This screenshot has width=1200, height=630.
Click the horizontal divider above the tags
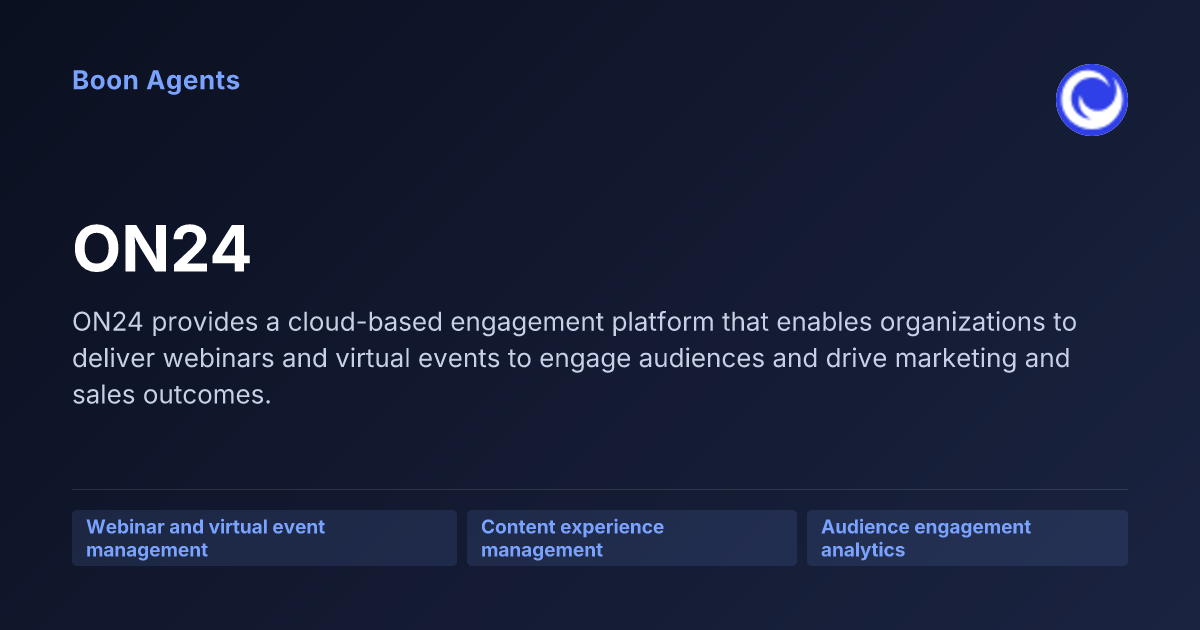point(600,489)
